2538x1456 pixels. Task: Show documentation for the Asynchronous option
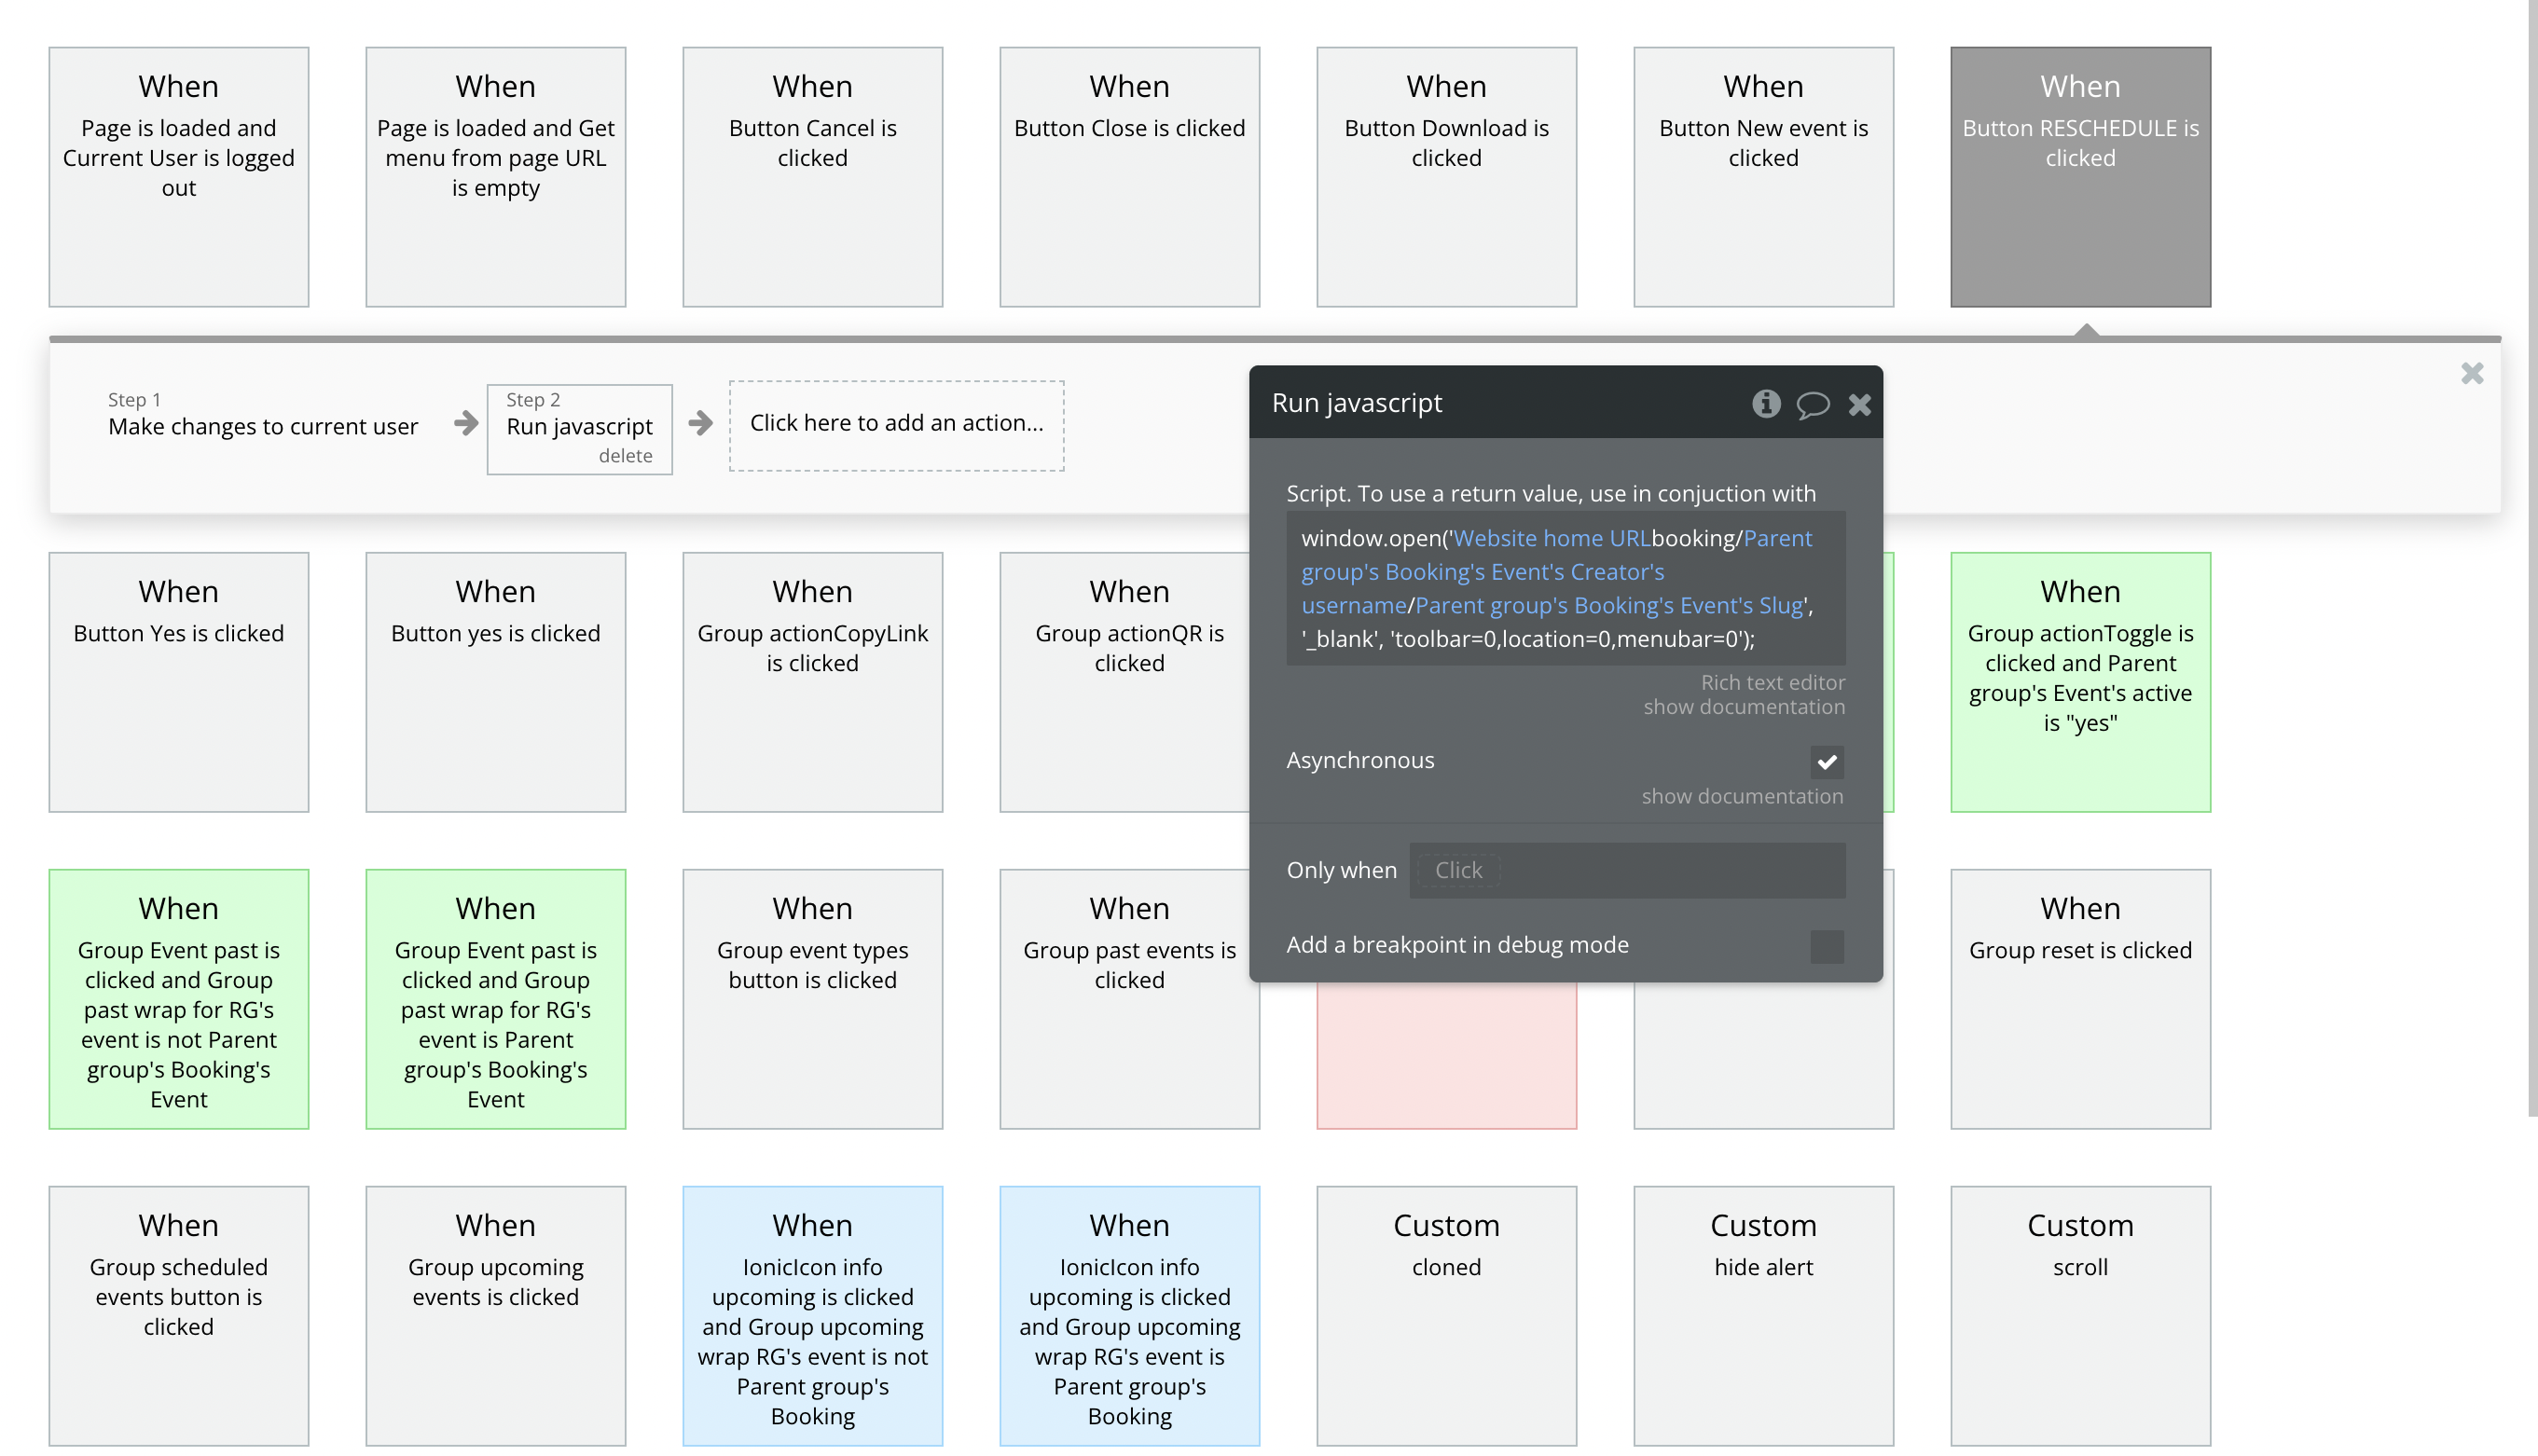click(x=1742, y=796)
